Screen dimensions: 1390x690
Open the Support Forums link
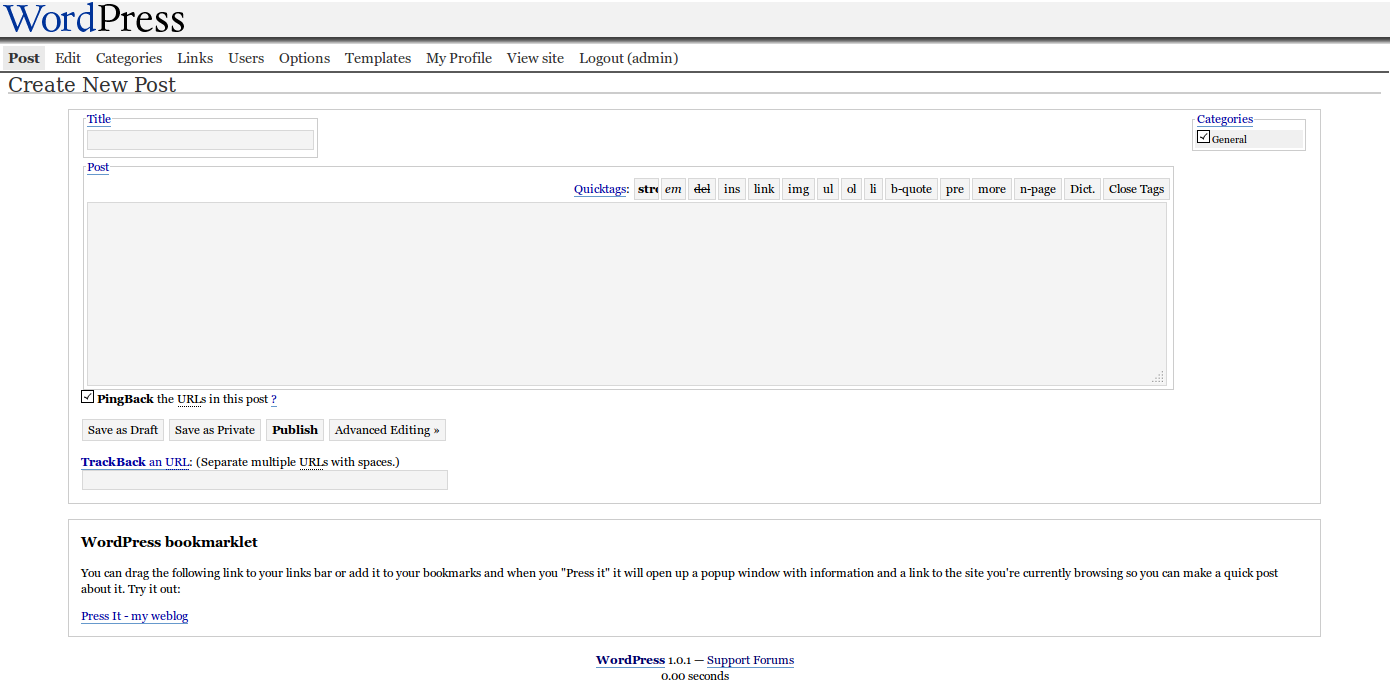(750, 660)
